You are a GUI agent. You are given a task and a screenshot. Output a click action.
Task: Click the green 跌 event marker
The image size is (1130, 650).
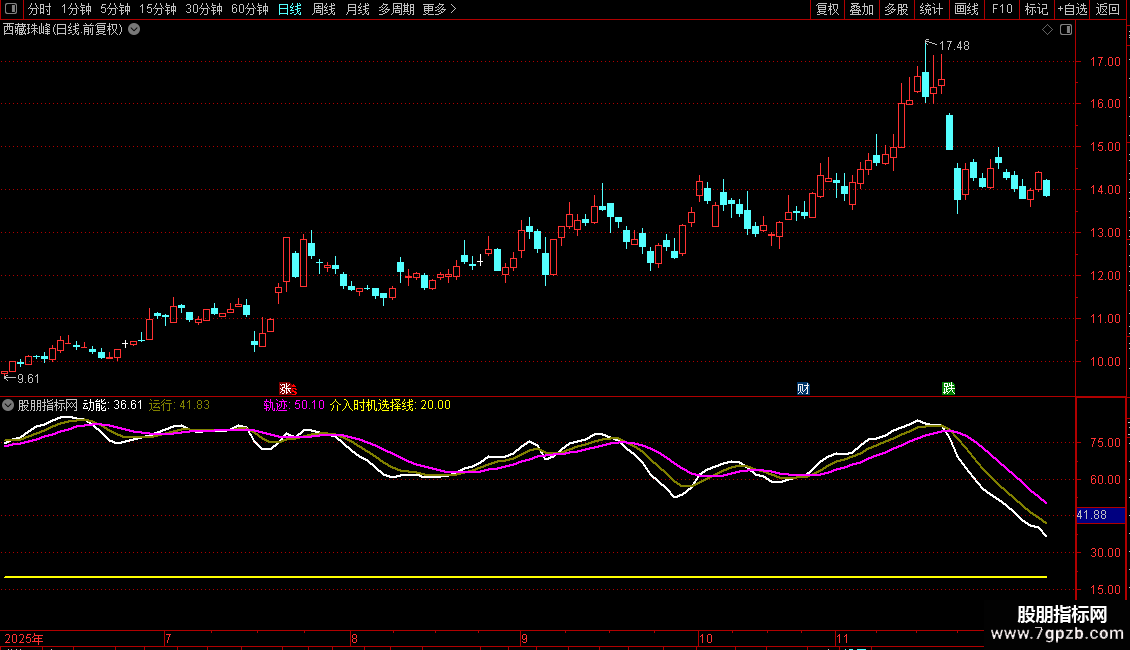(x=949, y=388)
